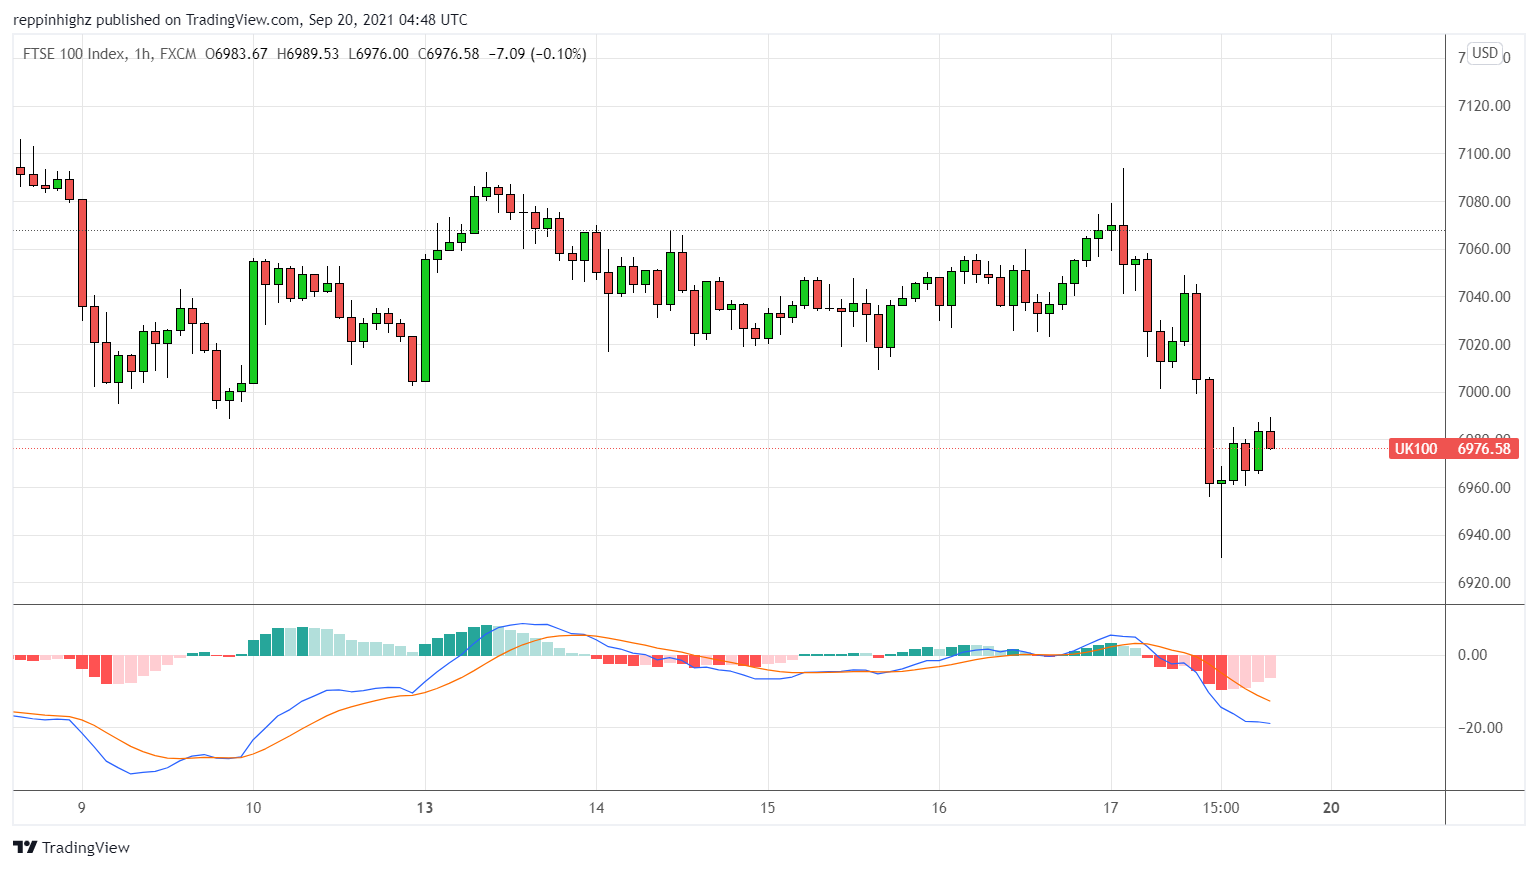This screenshot has height=869, width=1538.
Task: Click the 6920.00 price axis label
Action: click(x=1484, y=583)
